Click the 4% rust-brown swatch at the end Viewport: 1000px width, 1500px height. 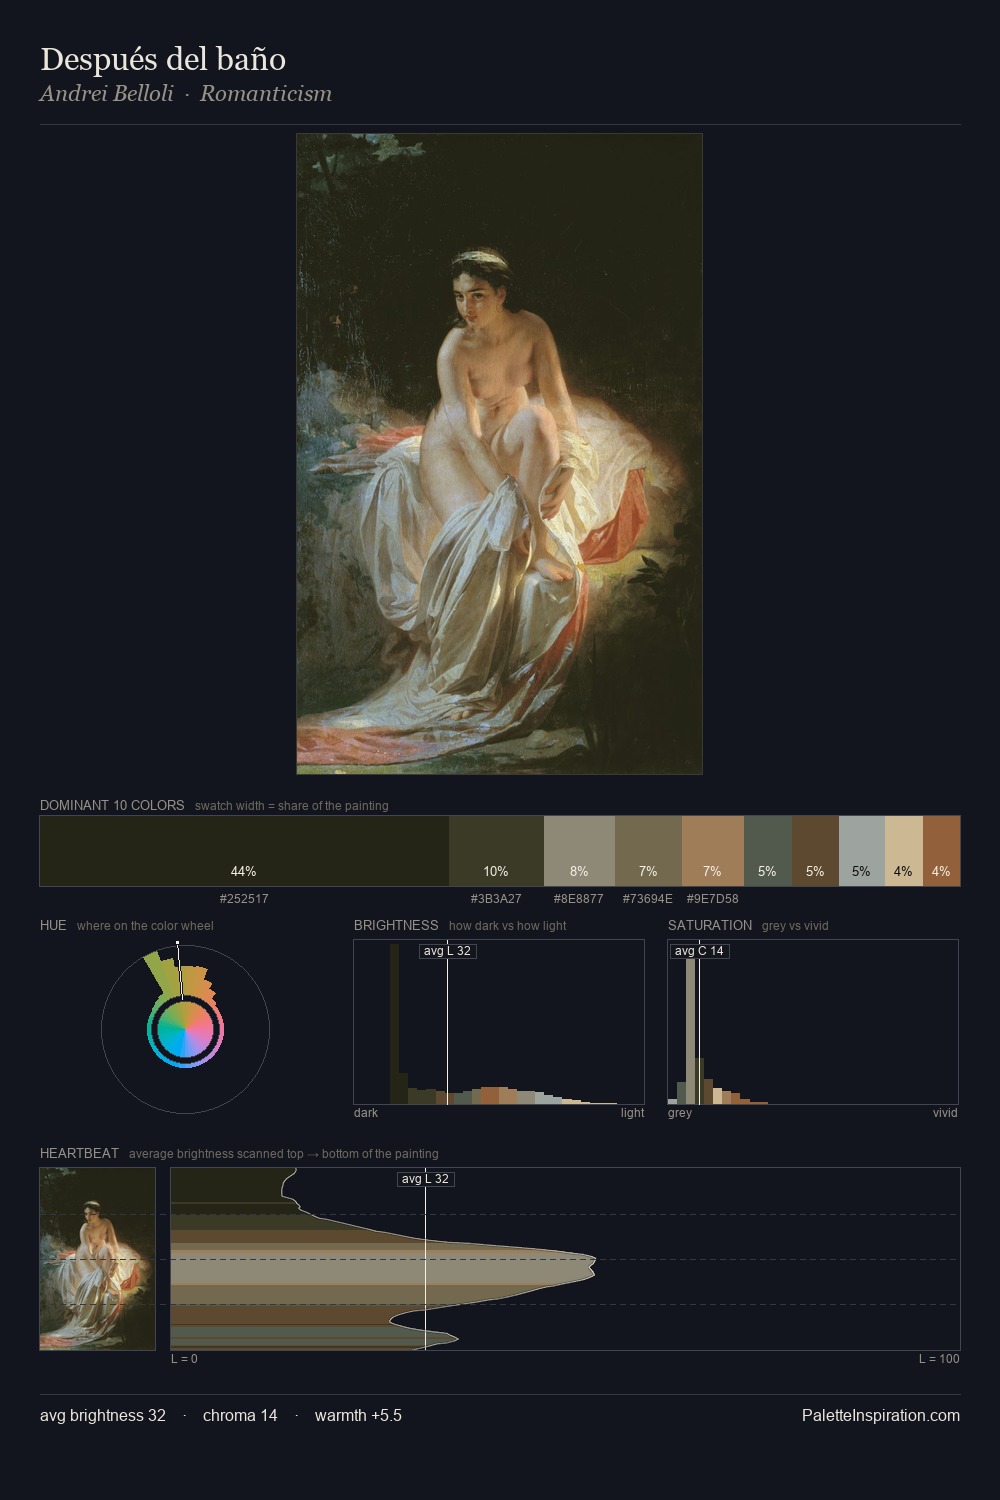tap(941, 851)
